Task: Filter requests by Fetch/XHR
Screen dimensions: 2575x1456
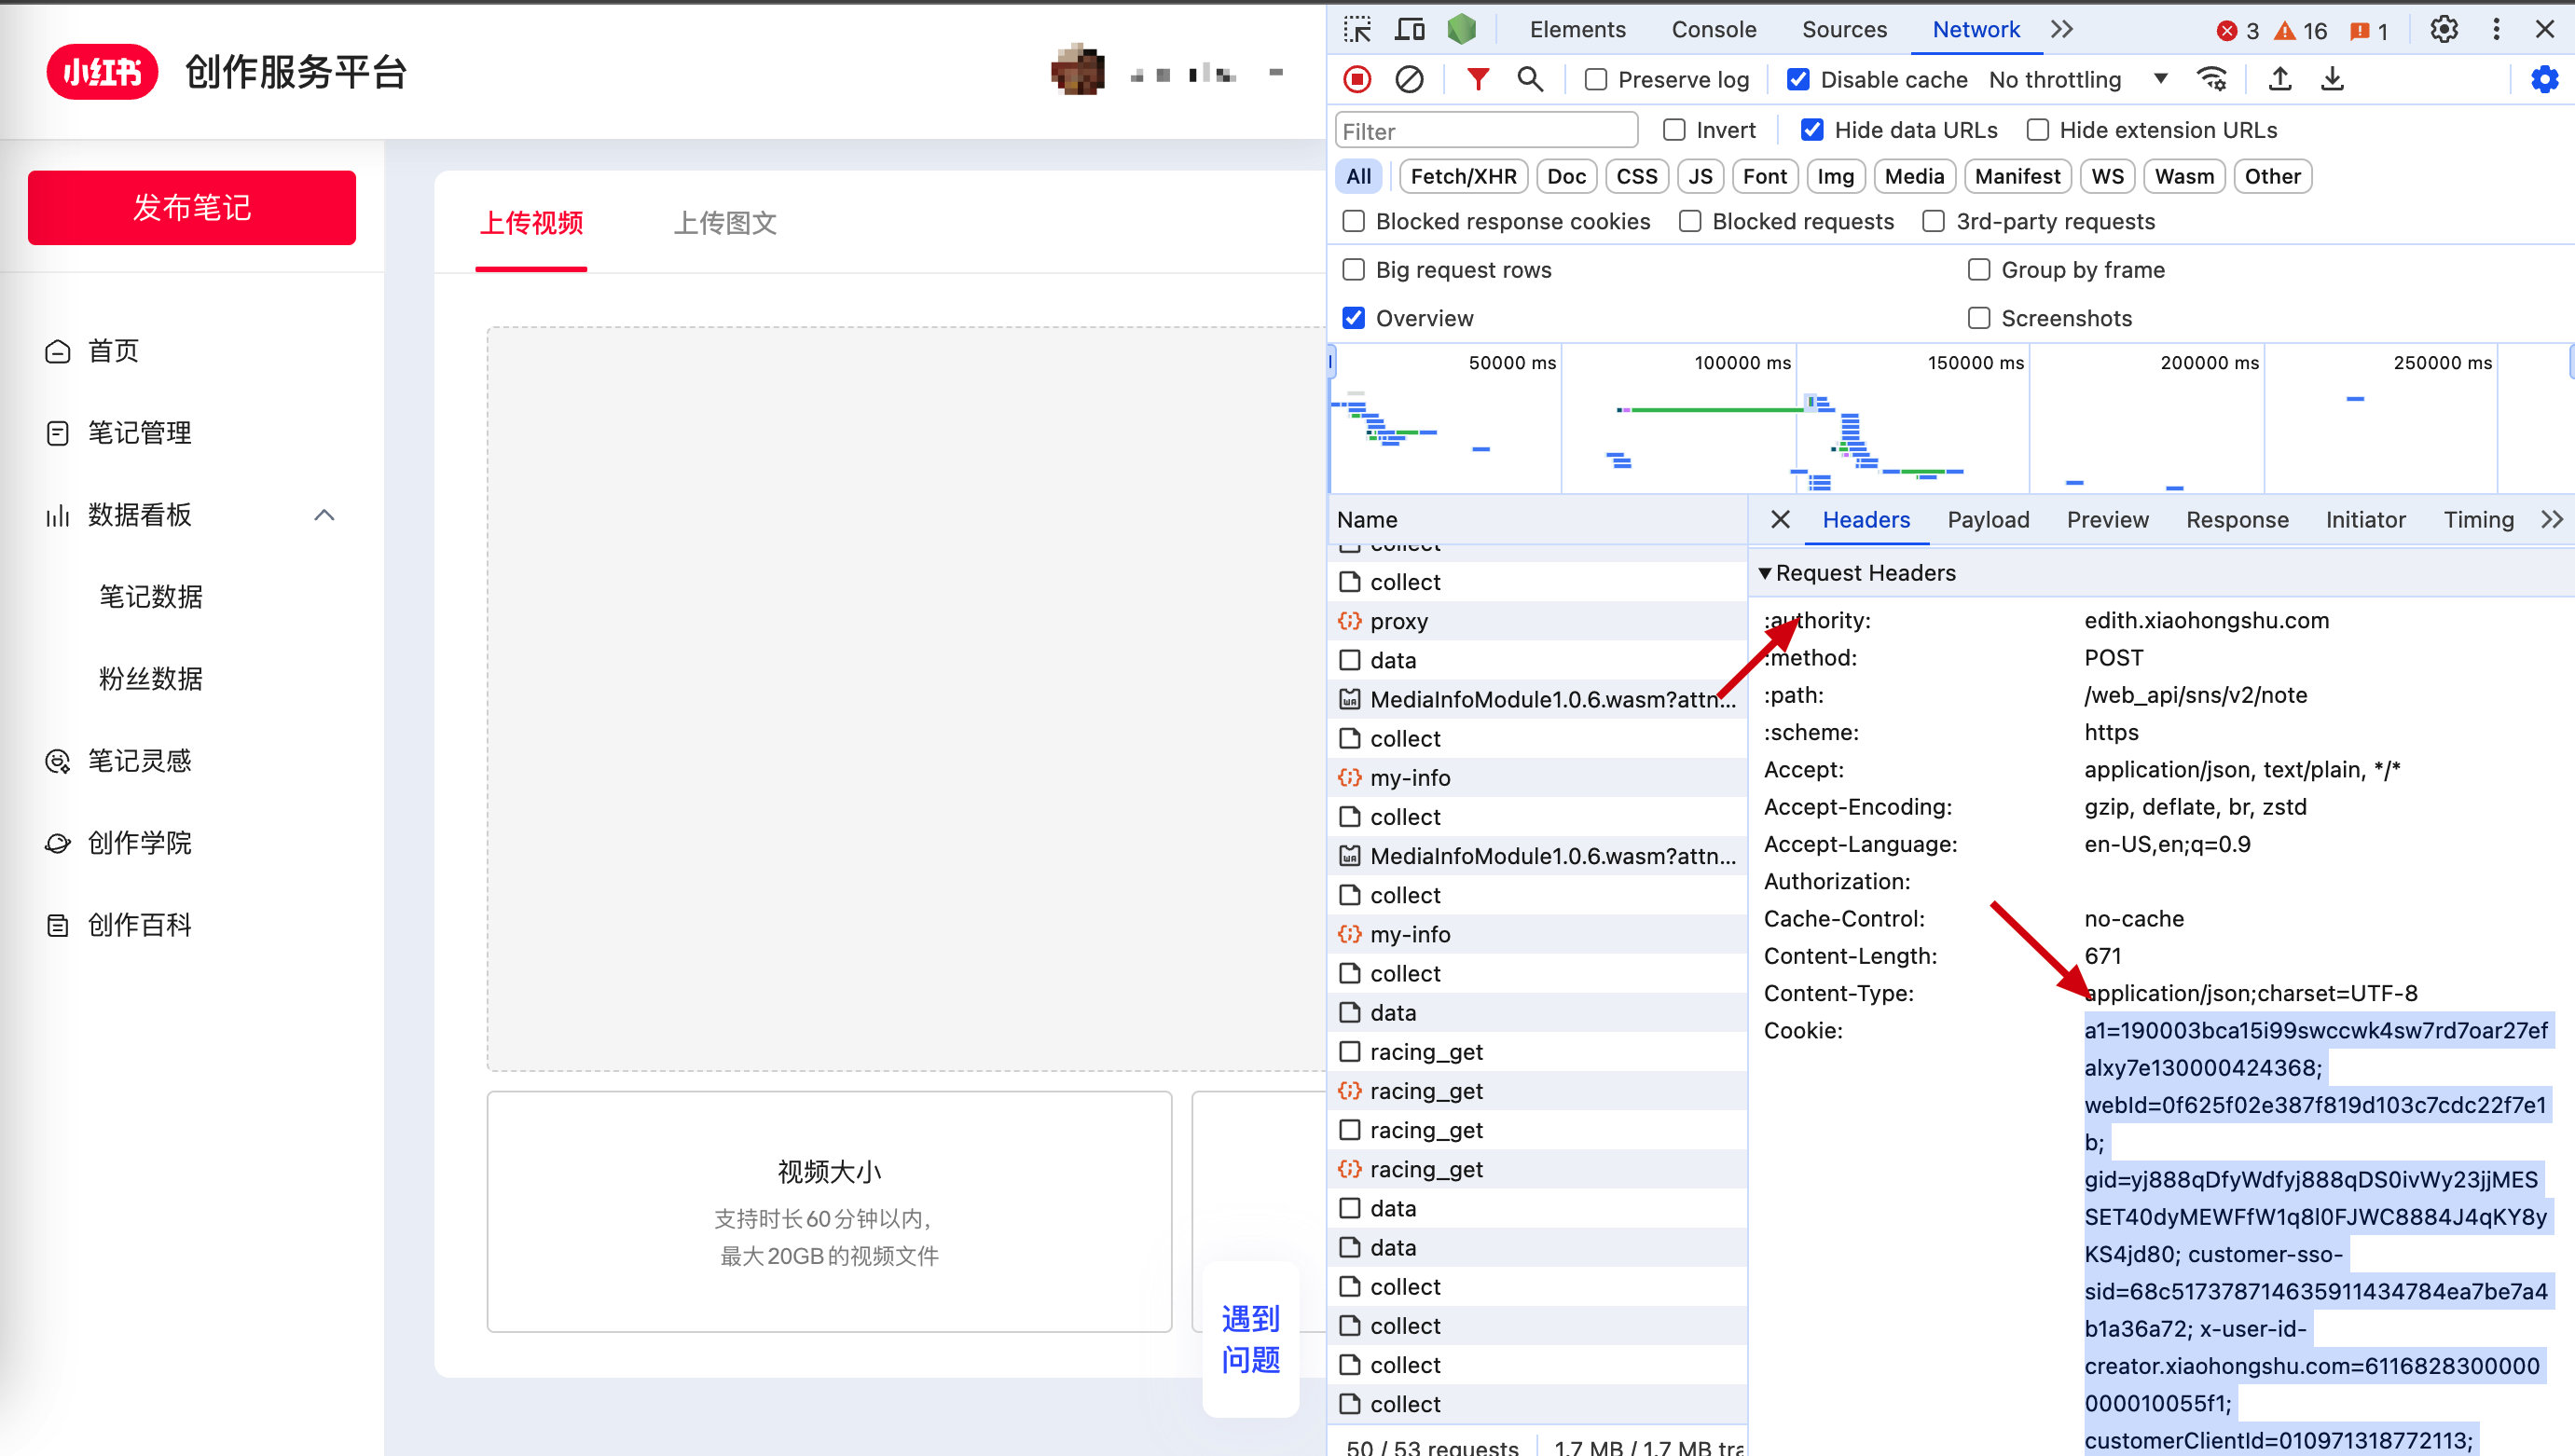Action: [1463, 176]
